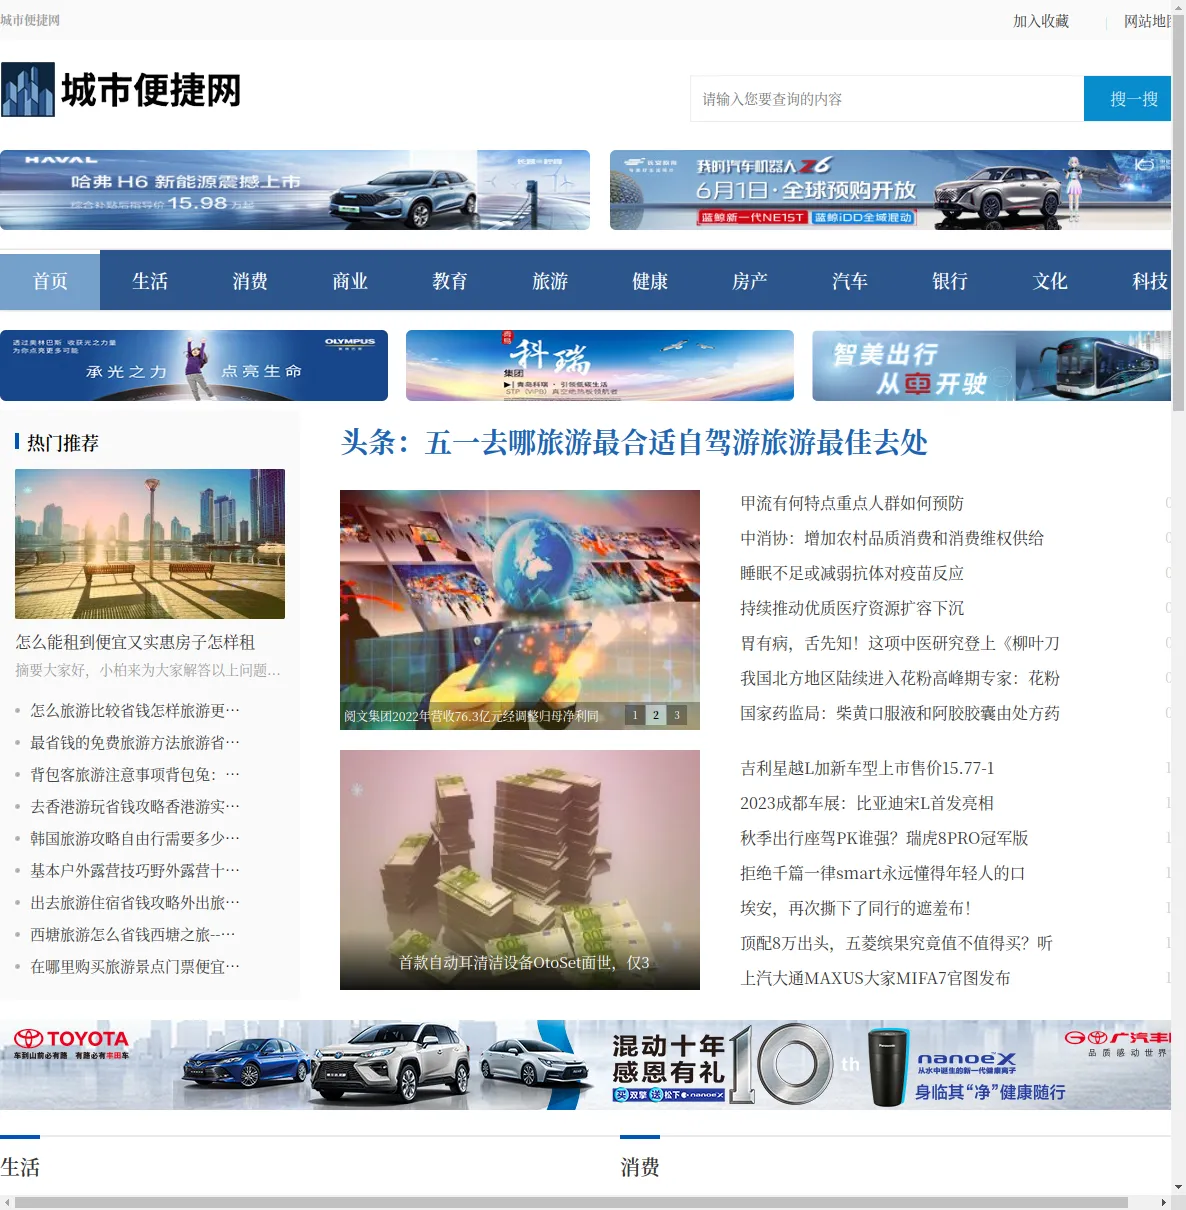Open 去香港游玩省钱攻略 list item

click(x=135, y=806)
